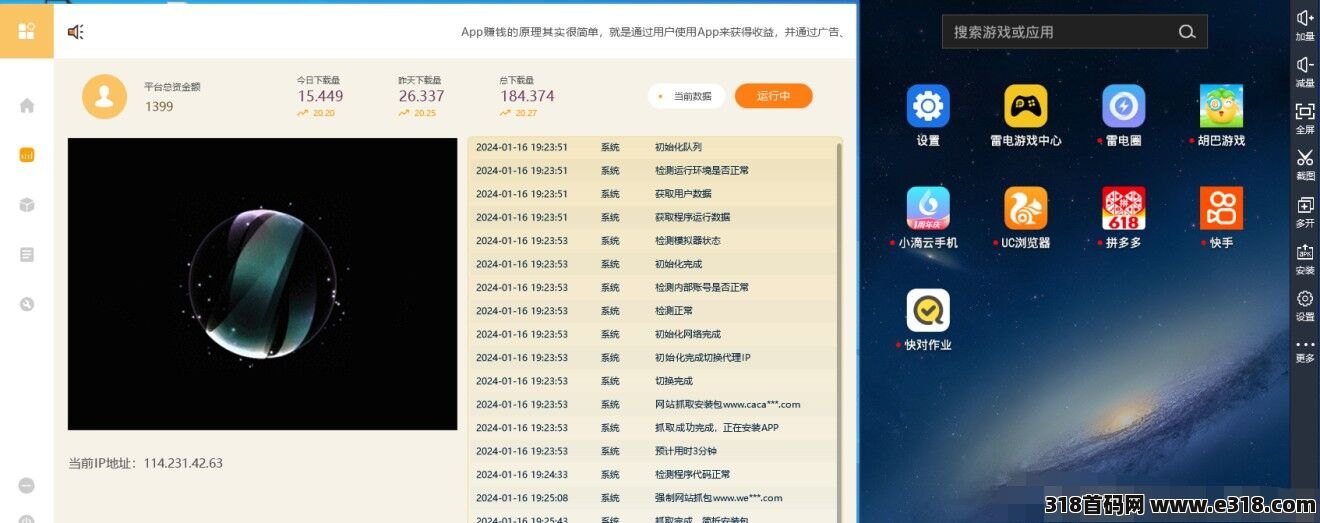1320x523 pixels.
Task: Click the minus circle icon in the sidebar
Action: [27, 486]
